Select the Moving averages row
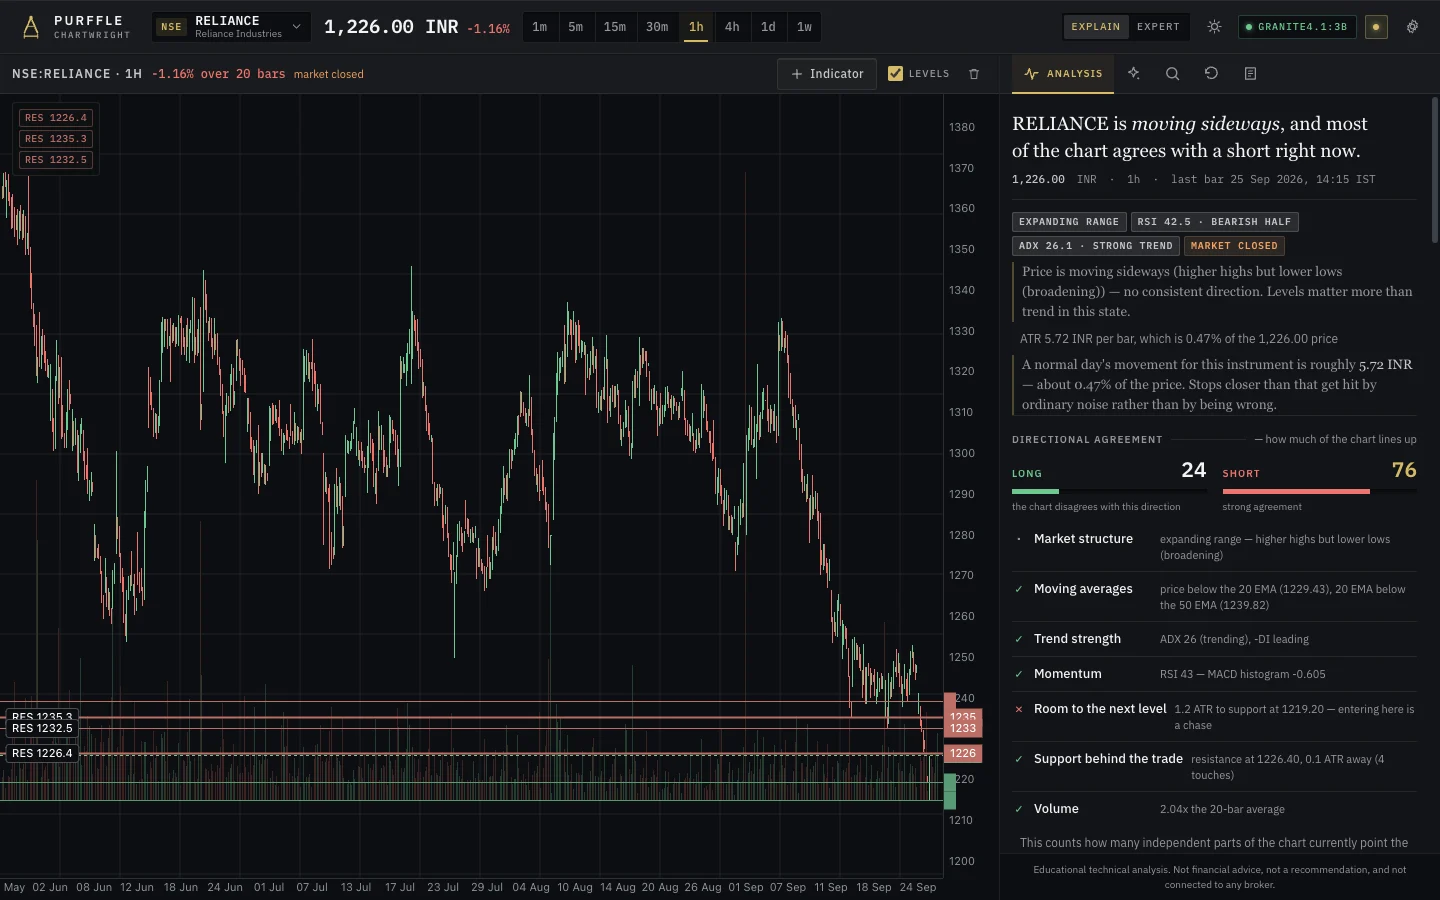1440x900 pixels. 1214,597
